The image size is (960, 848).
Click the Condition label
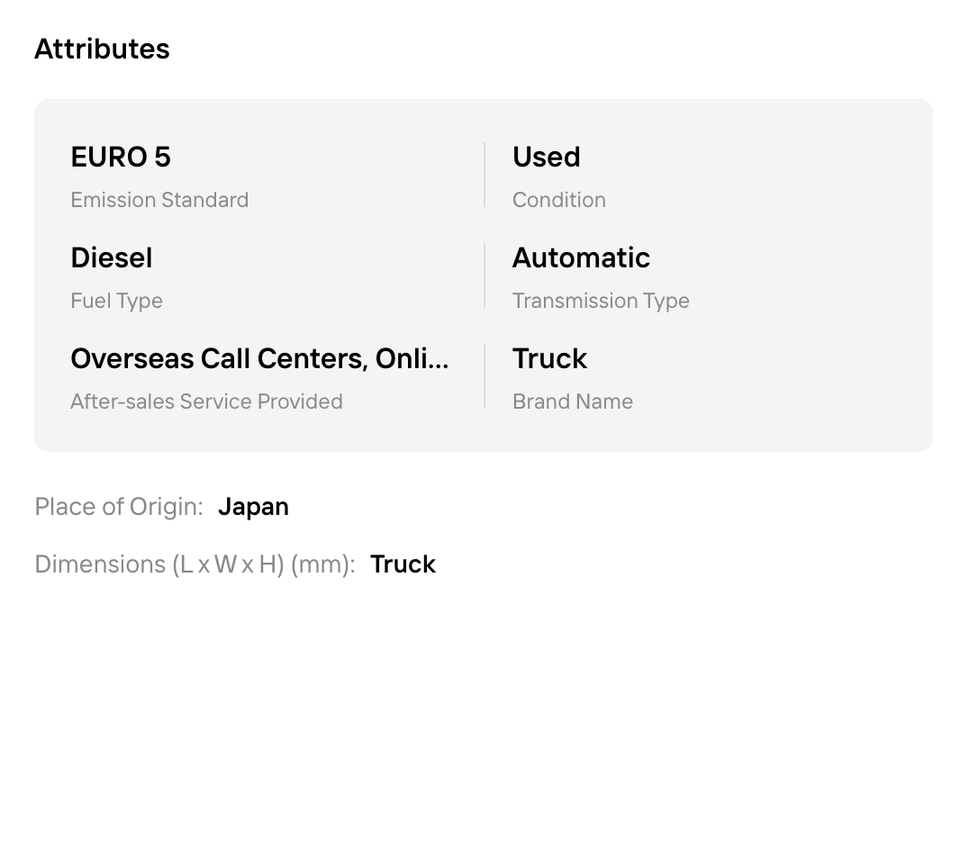[559, 200]
